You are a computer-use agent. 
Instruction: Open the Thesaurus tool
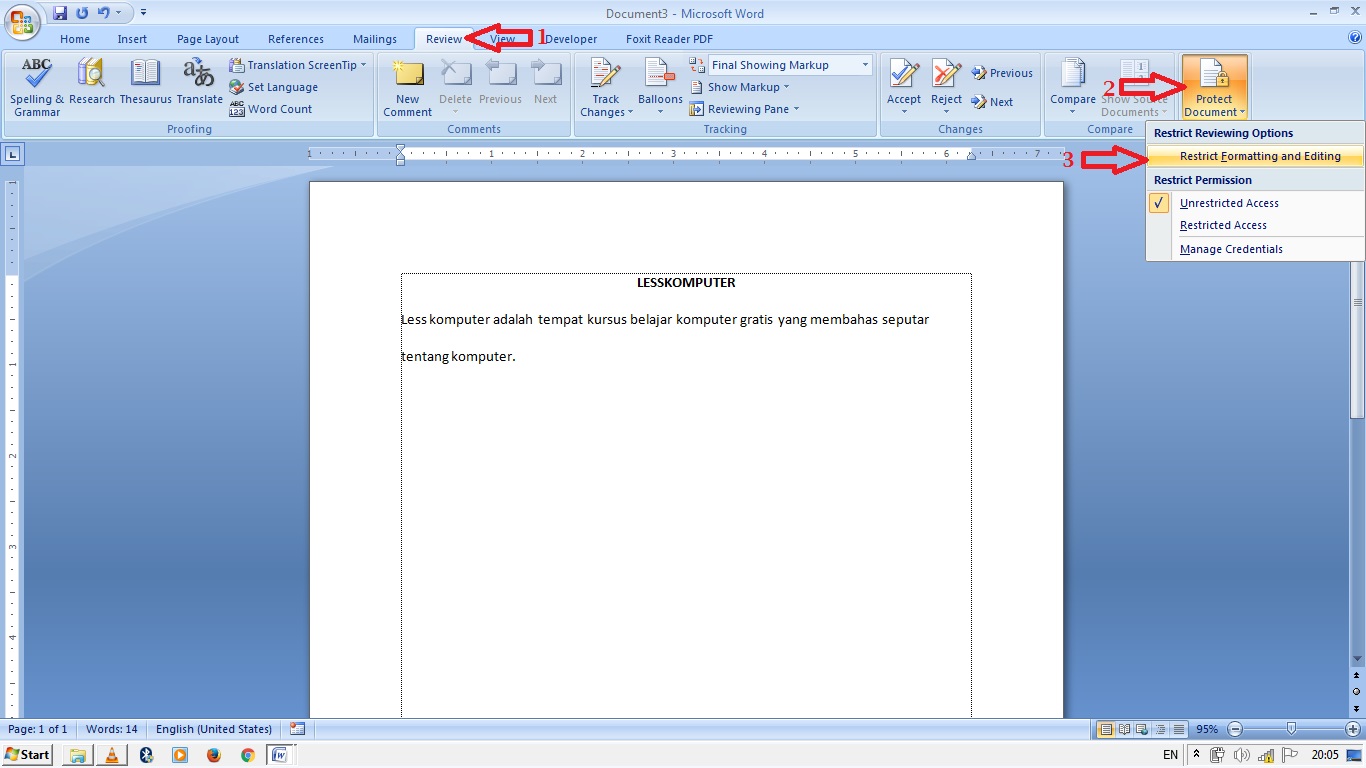(146, 82)
